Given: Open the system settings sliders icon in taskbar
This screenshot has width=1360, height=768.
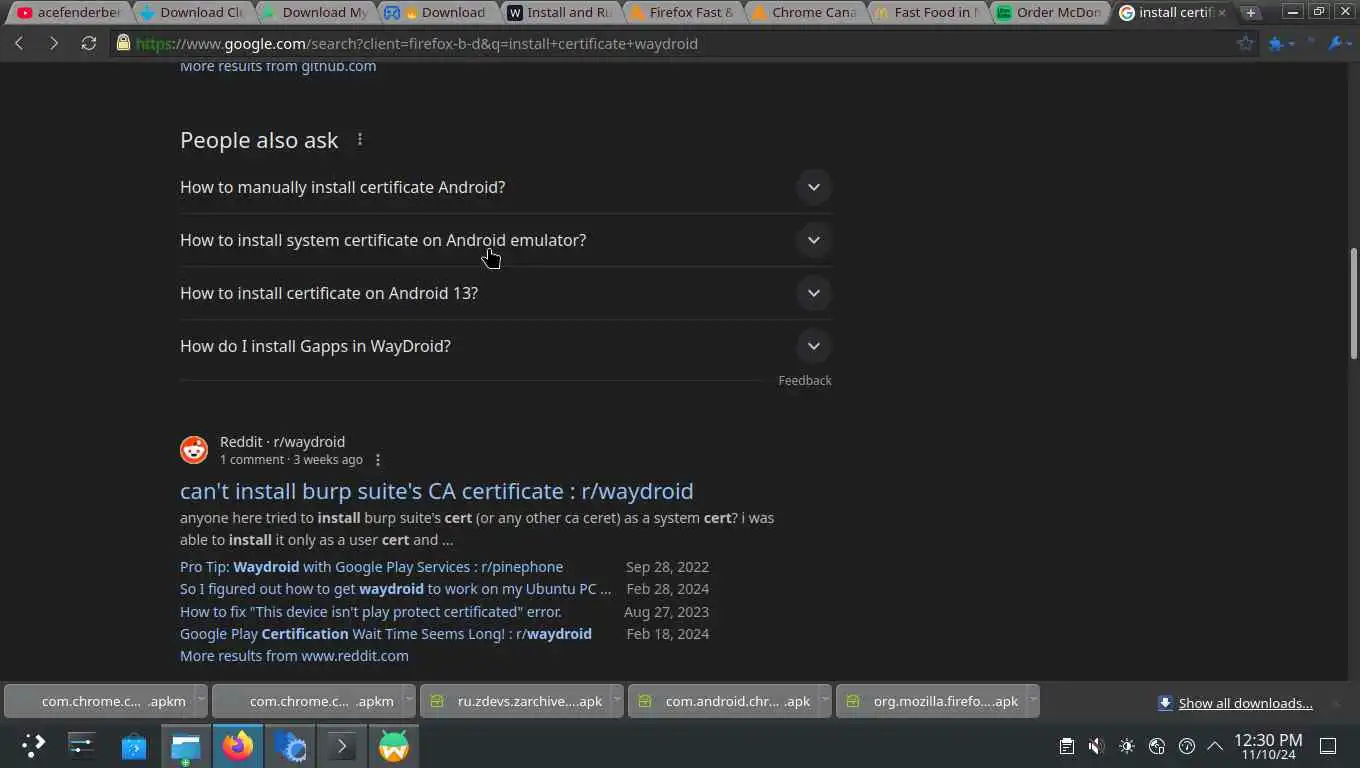Looking at the screenshot, I should coord(81,746).
